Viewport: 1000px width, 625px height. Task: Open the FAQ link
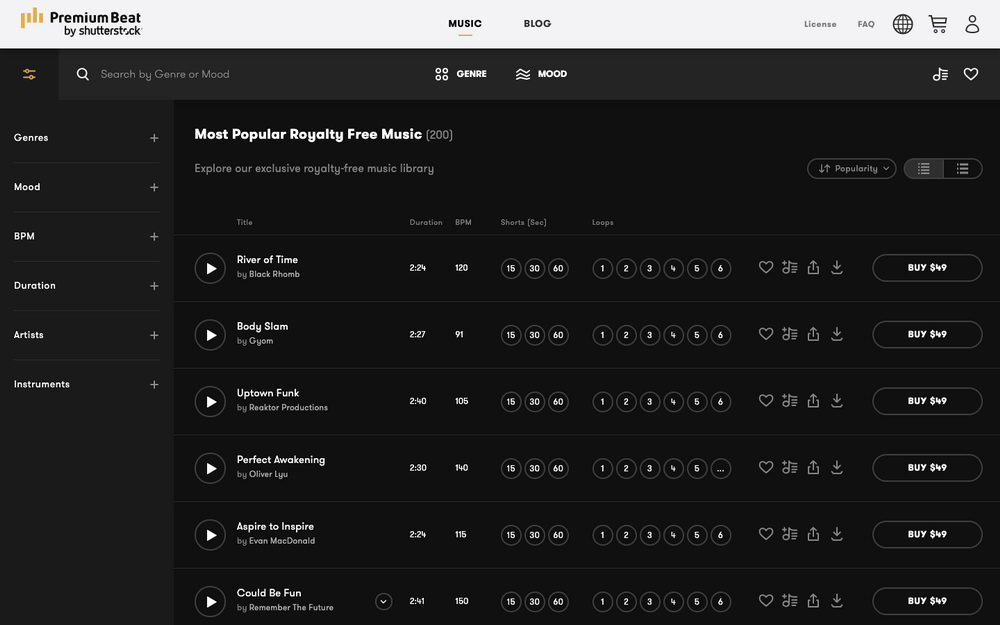866,24
